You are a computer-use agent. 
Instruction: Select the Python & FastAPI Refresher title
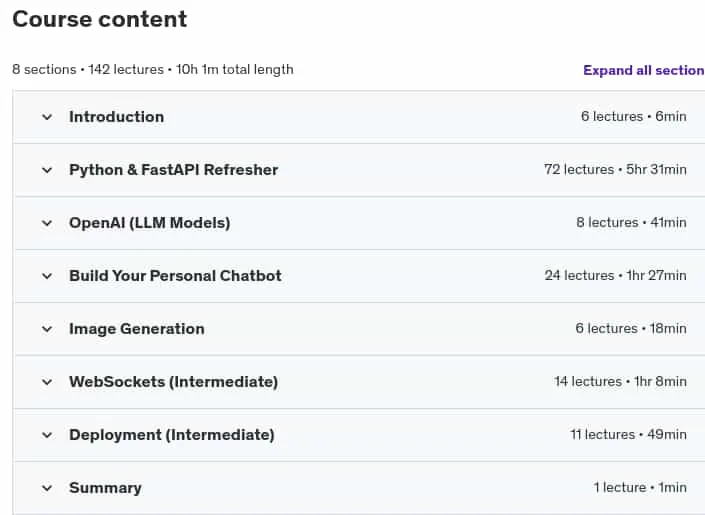[174, 170]
